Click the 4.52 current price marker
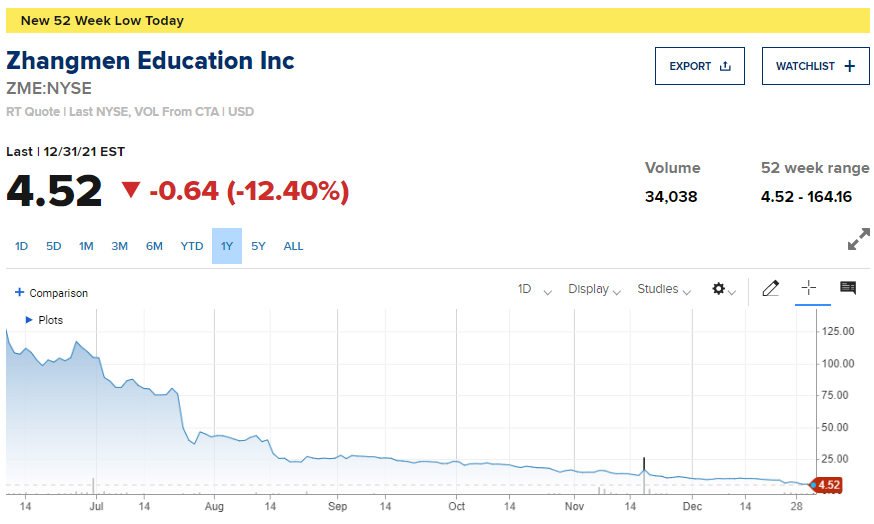874x524 pixels. [828, 485]
